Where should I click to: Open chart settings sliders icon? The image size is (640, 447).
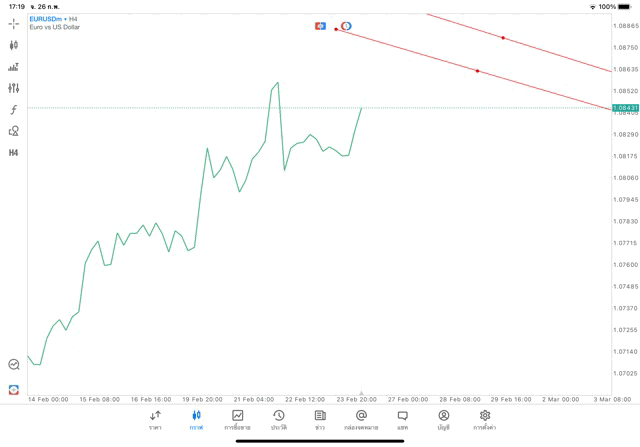[x=14, y=88]
